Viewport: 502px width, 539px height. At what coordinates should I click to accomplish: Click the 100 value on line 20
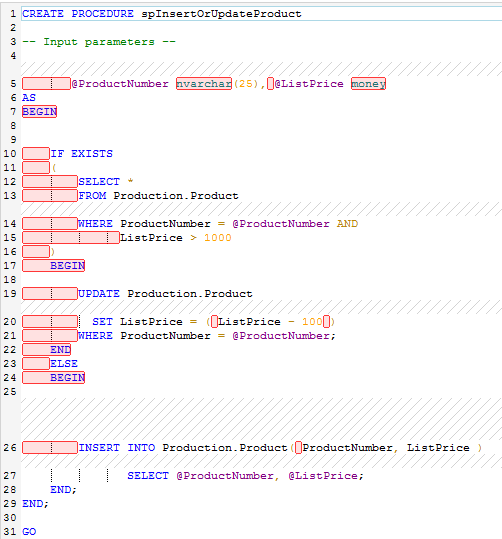click(x=312, y=322)
